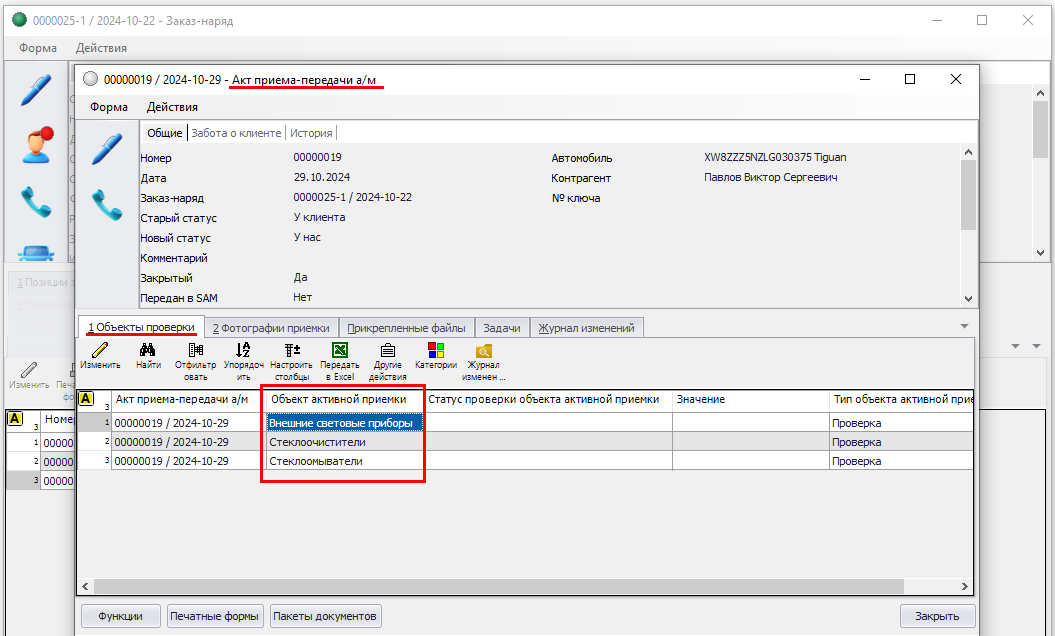Image resolution: width=1055 pixels, height=636 pixels.
Task: Switch to Фотографии приемки tab
Action: coord(271,328)
